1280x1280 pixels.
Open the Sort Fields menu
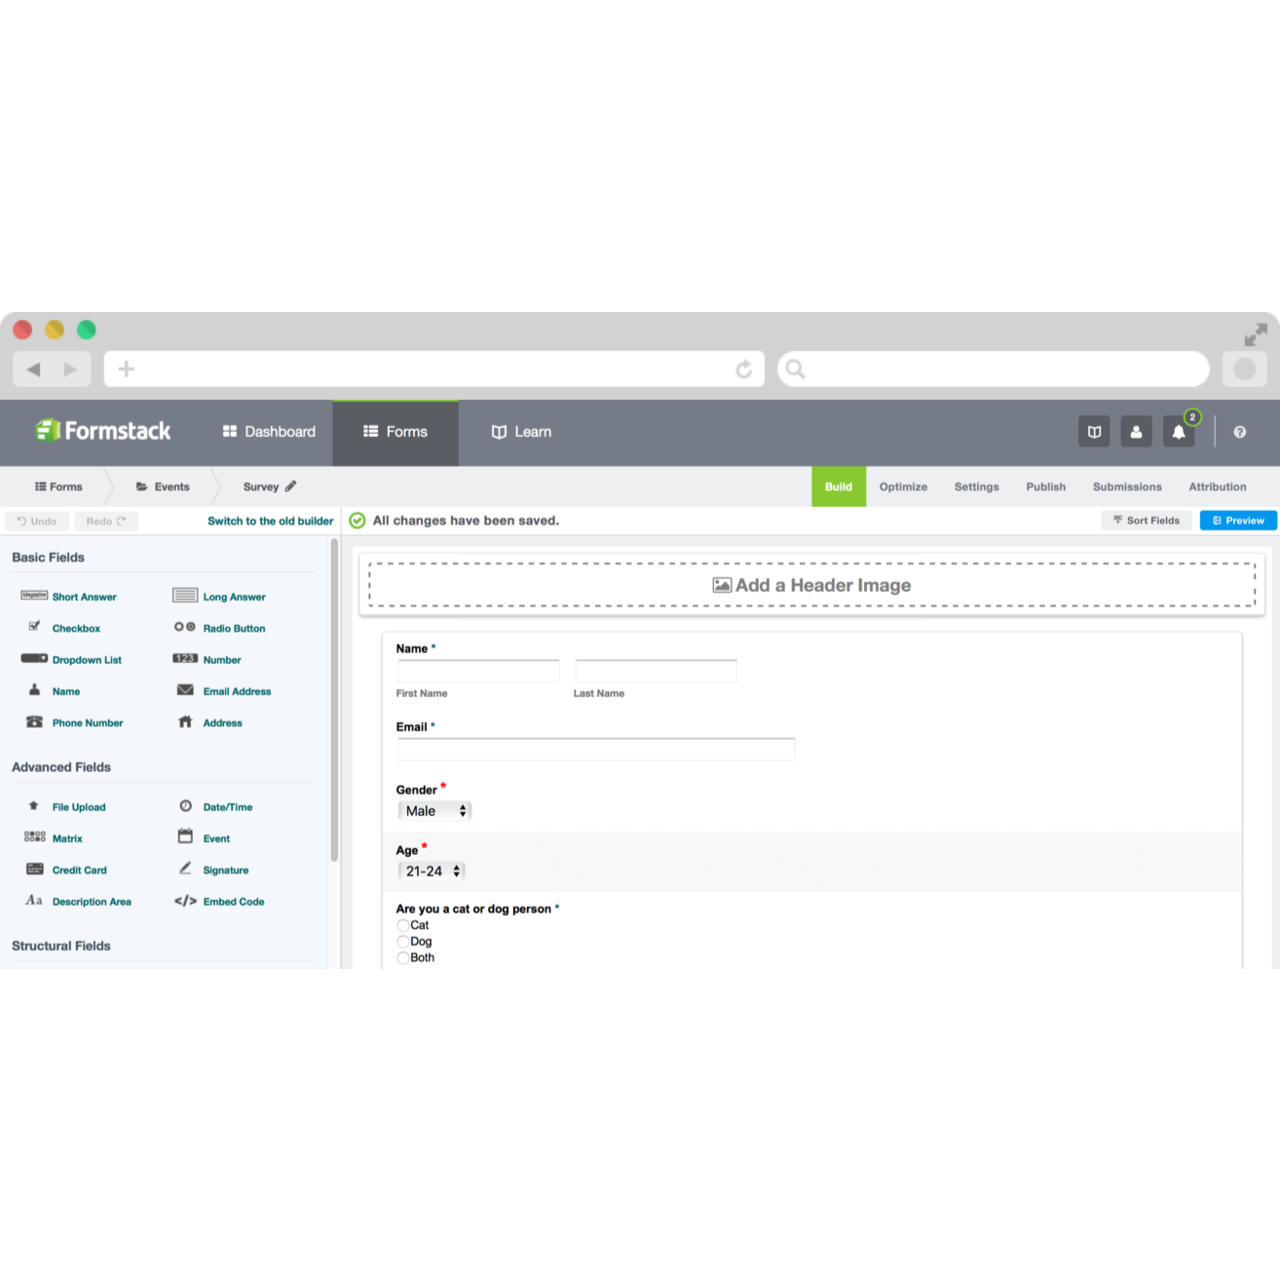point(1146,520)
